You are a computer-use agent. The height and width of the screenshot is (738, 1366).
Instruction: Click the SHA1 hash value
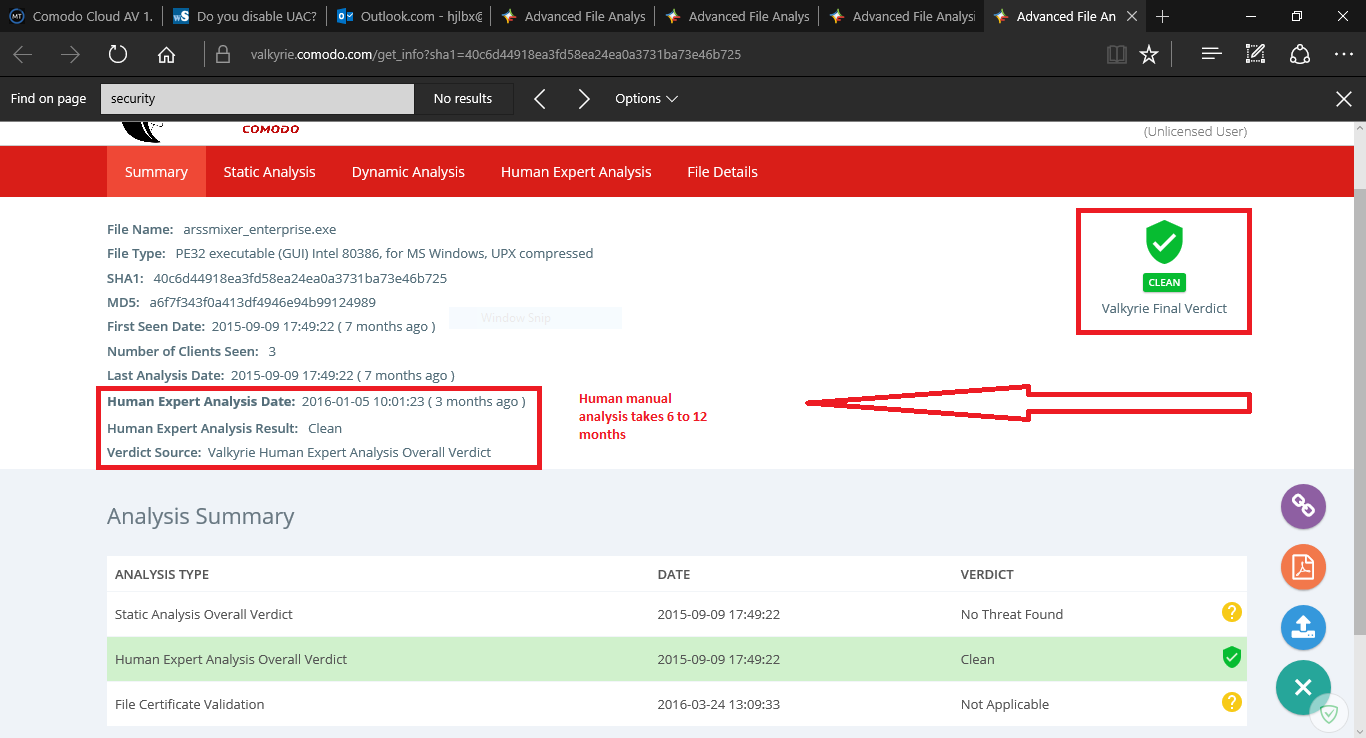tap(300, 278)
